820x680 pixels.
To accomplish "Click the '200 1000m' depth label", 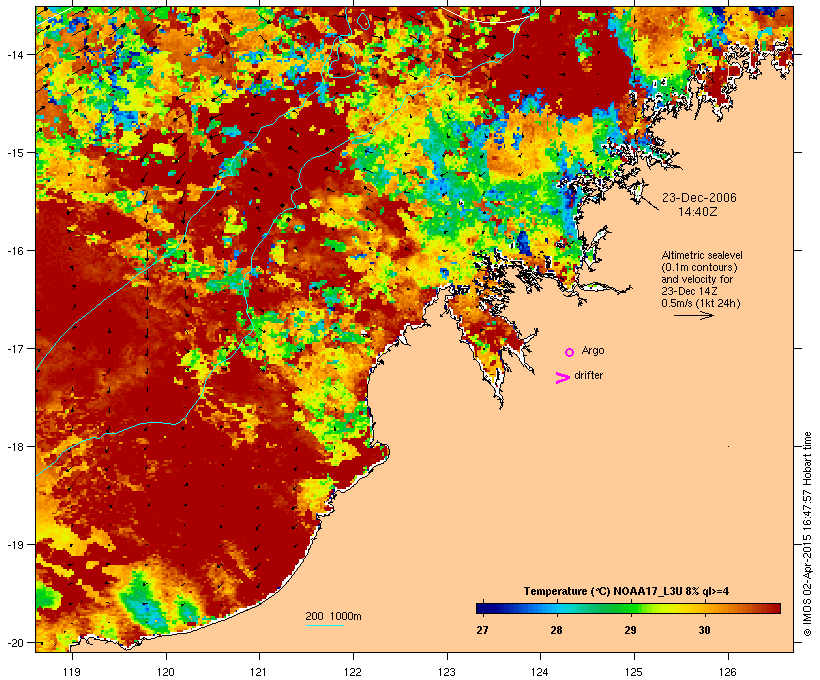I will click(x=333, y=616).
